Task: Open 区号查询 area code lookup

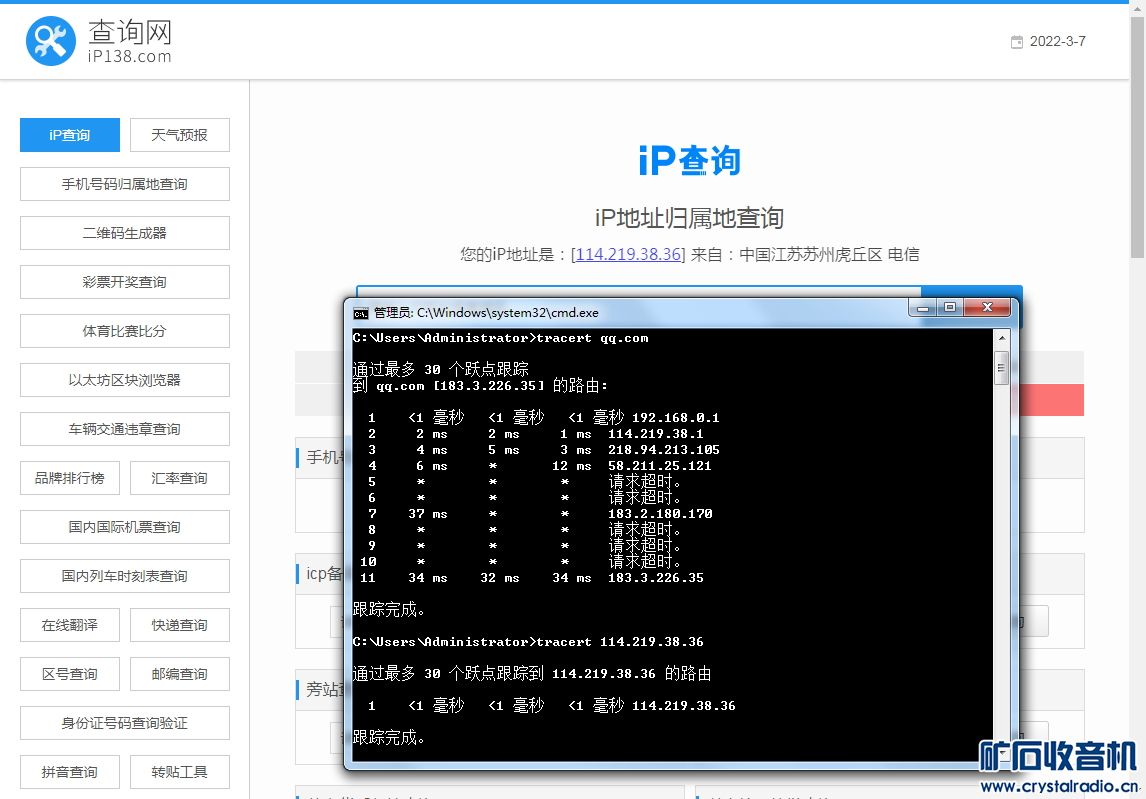Action: (x=69, y=674)
